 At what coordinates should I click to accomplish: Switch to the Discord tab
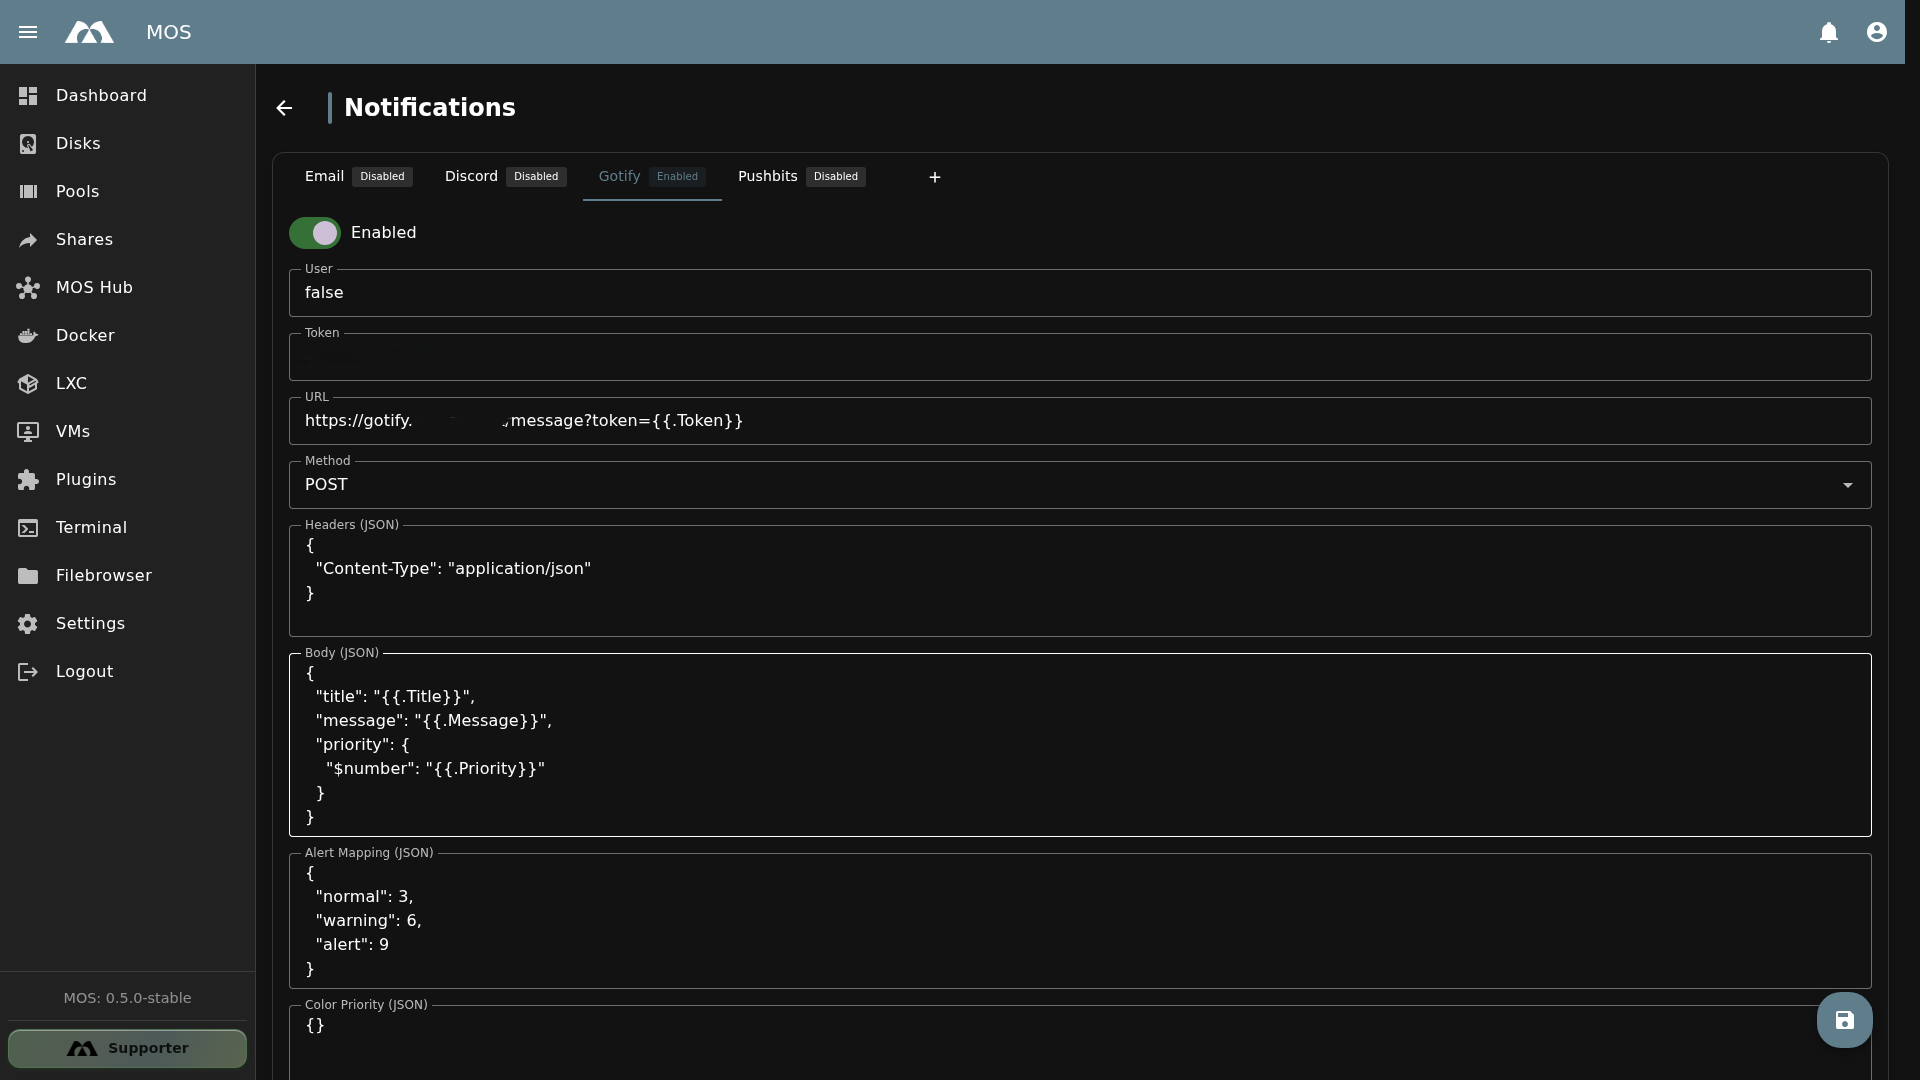point(506,177)
